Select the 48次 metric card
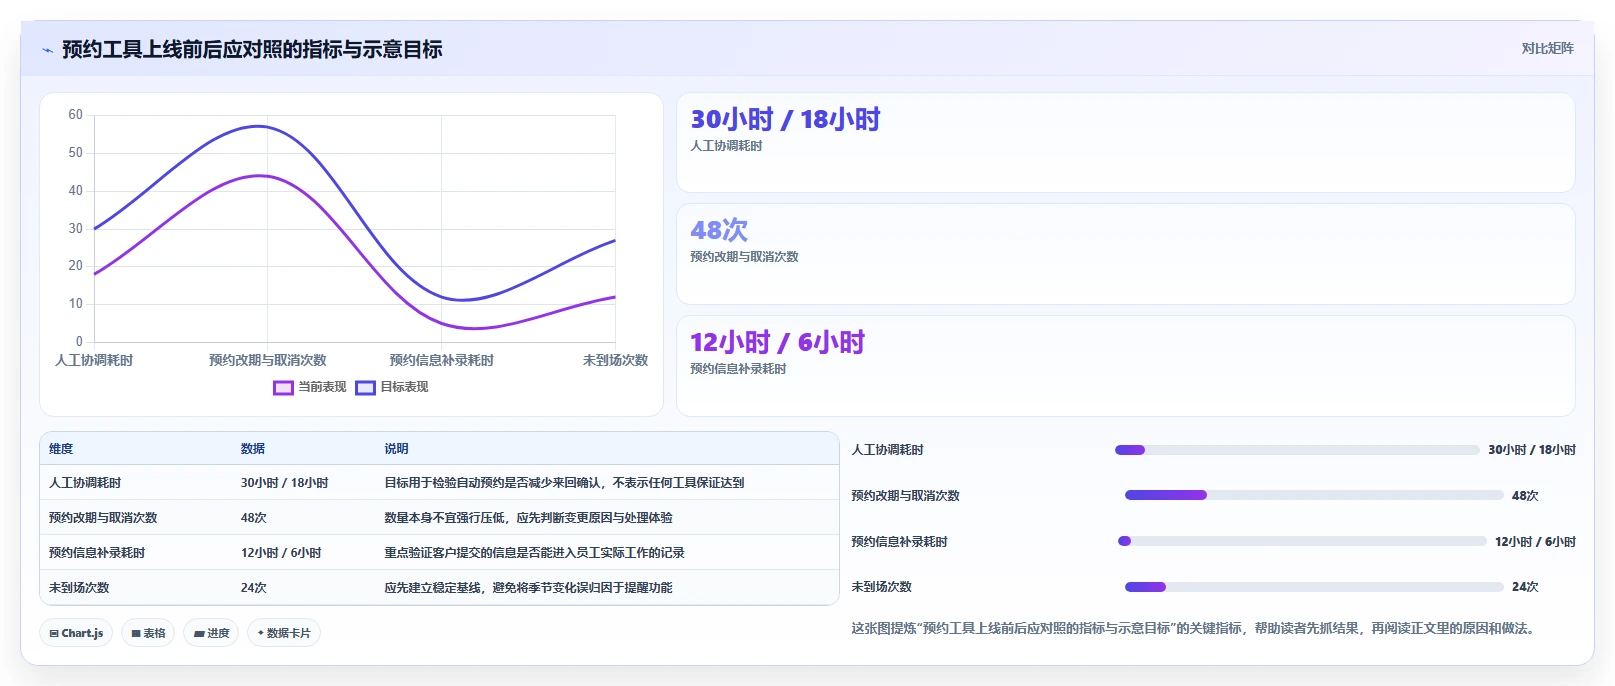Viewport: 1615px width, 686px height. (1126, 254)
